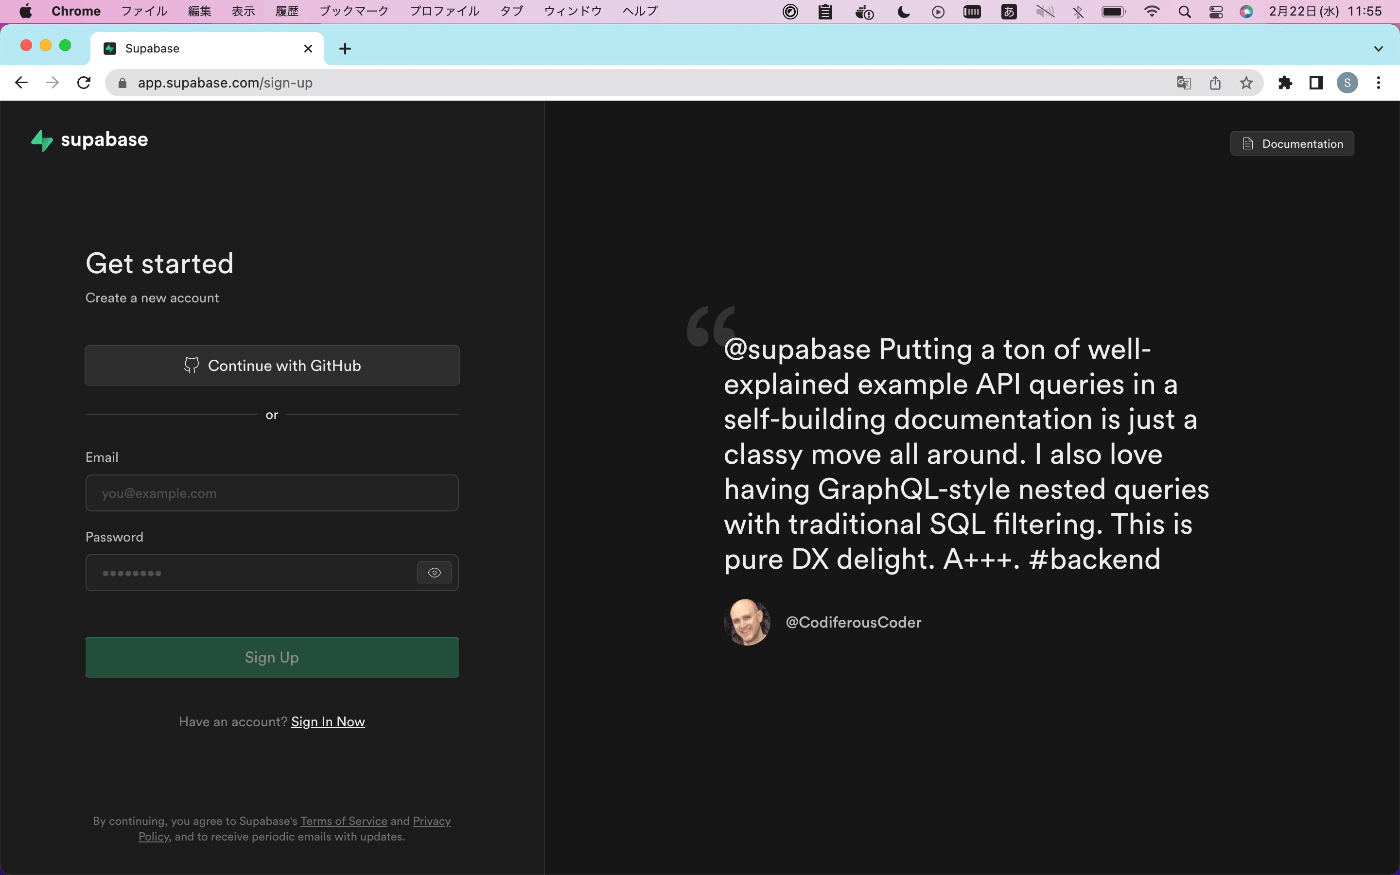The image size is (1400, 875).
Task: Open the share icon in the address bar
Action: click(1215, 83)
